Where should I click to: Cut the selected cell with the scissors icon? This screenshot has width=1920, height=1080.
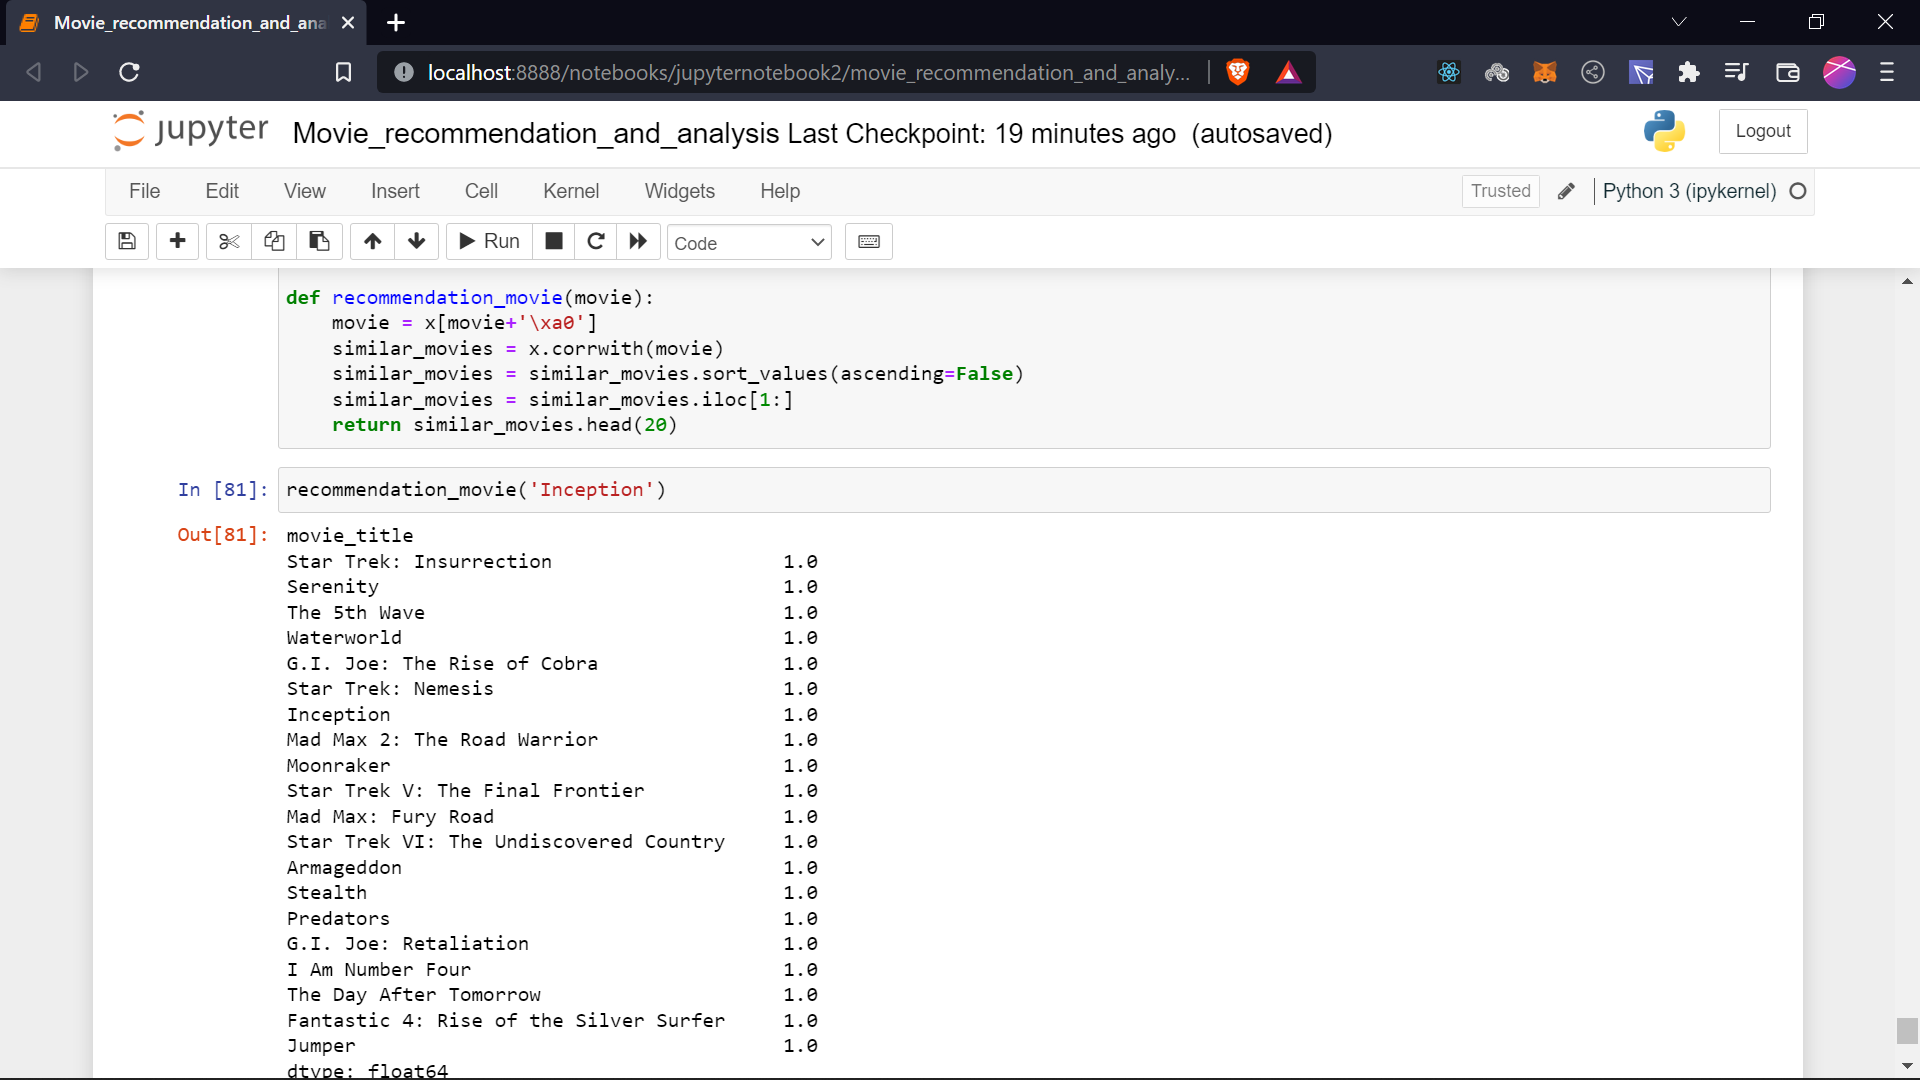point(228,241)
